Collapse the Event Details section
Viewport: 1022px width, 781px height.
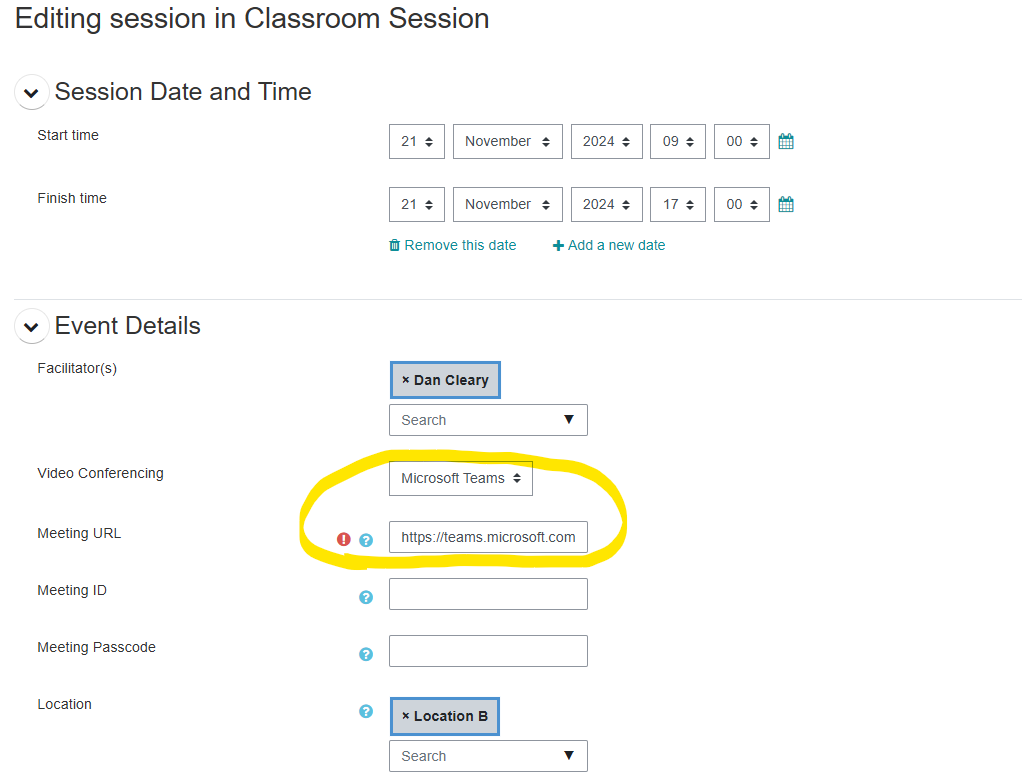[31, 327]
